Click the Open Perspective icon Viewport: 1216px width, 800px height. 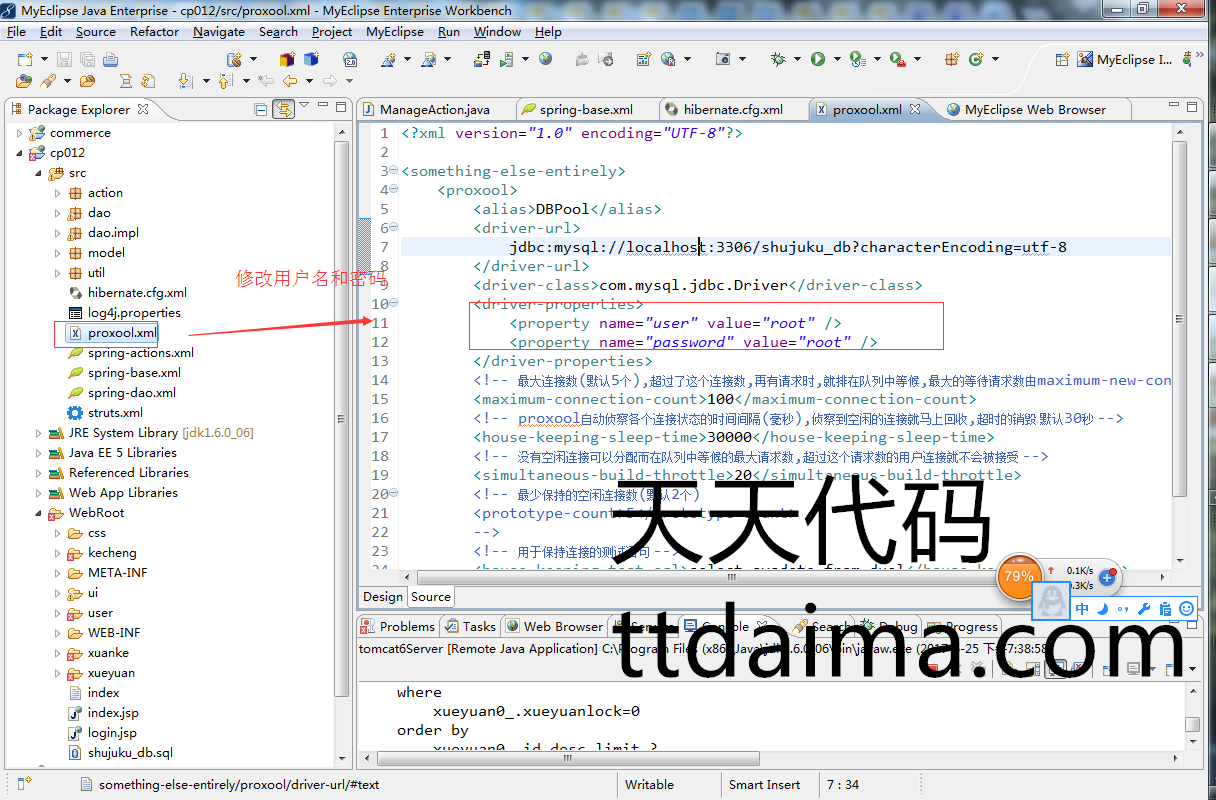click(1061, 60)
